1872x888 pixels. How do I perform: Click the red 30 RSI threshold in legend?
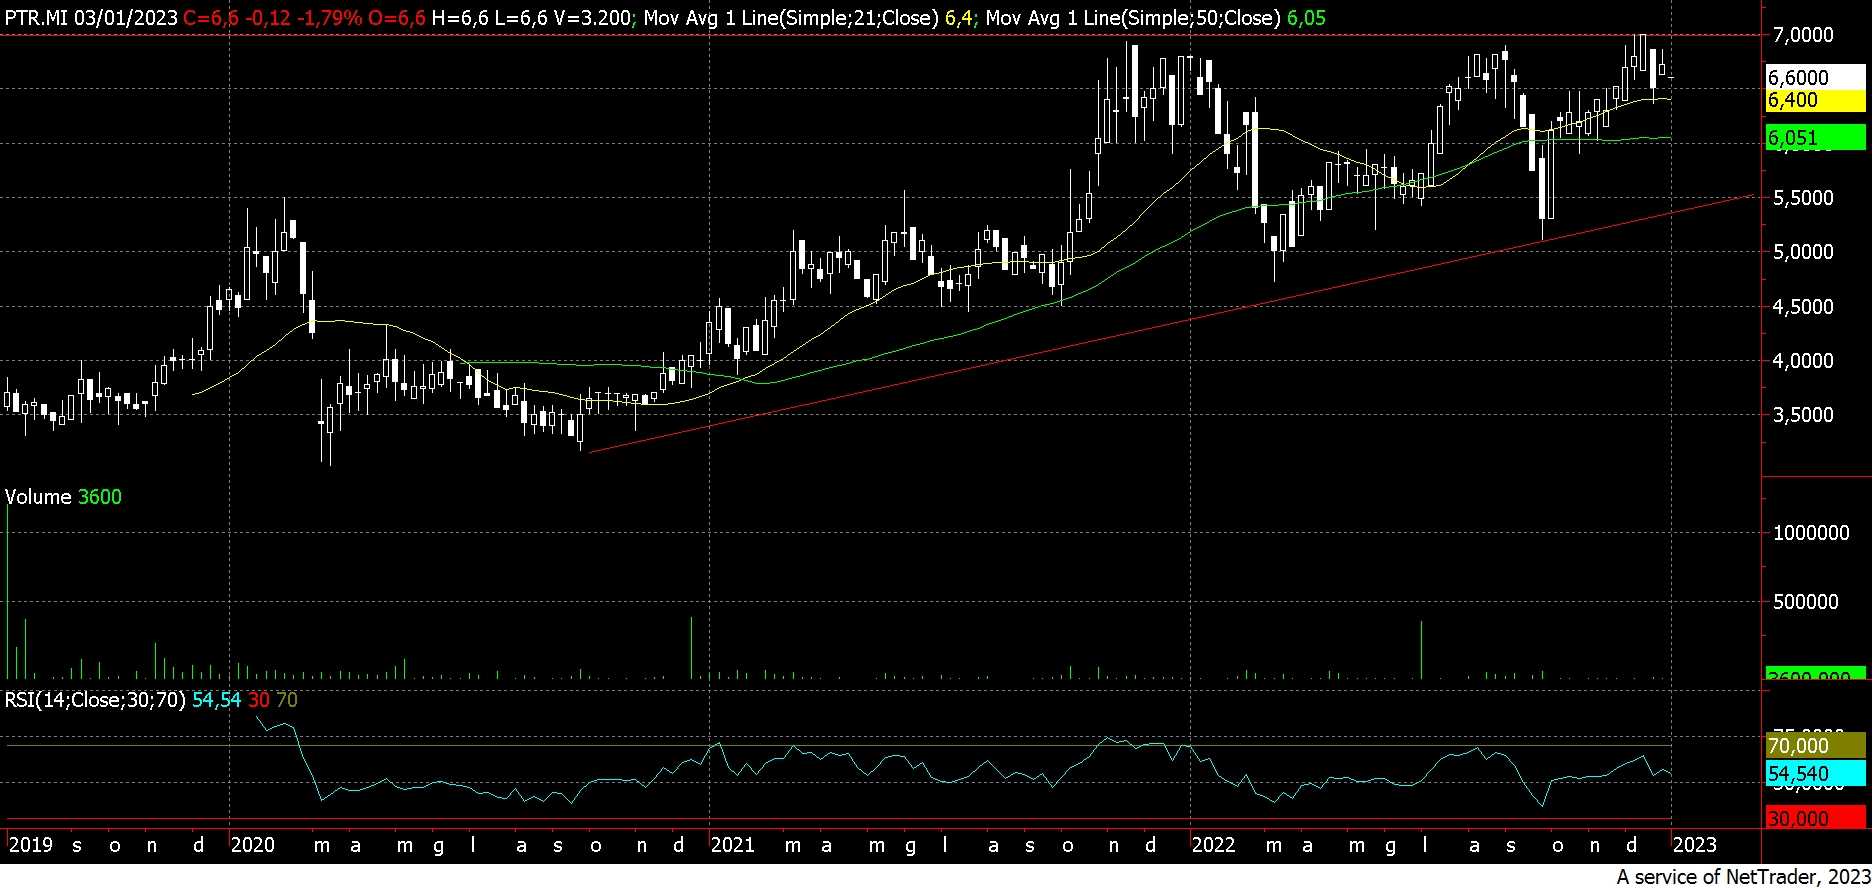259,700
